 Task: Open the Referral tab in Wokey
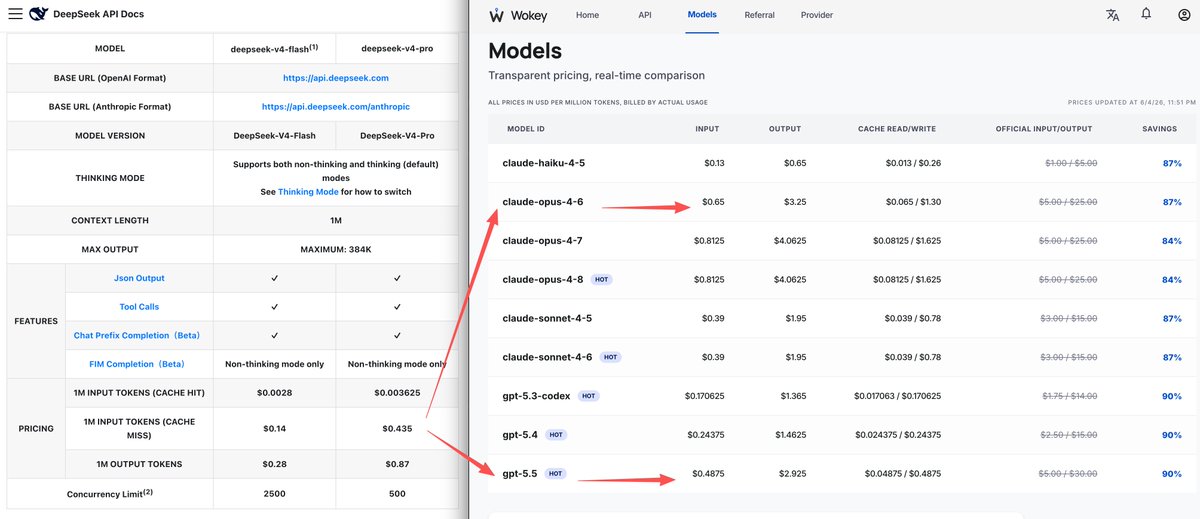(760, 15)
